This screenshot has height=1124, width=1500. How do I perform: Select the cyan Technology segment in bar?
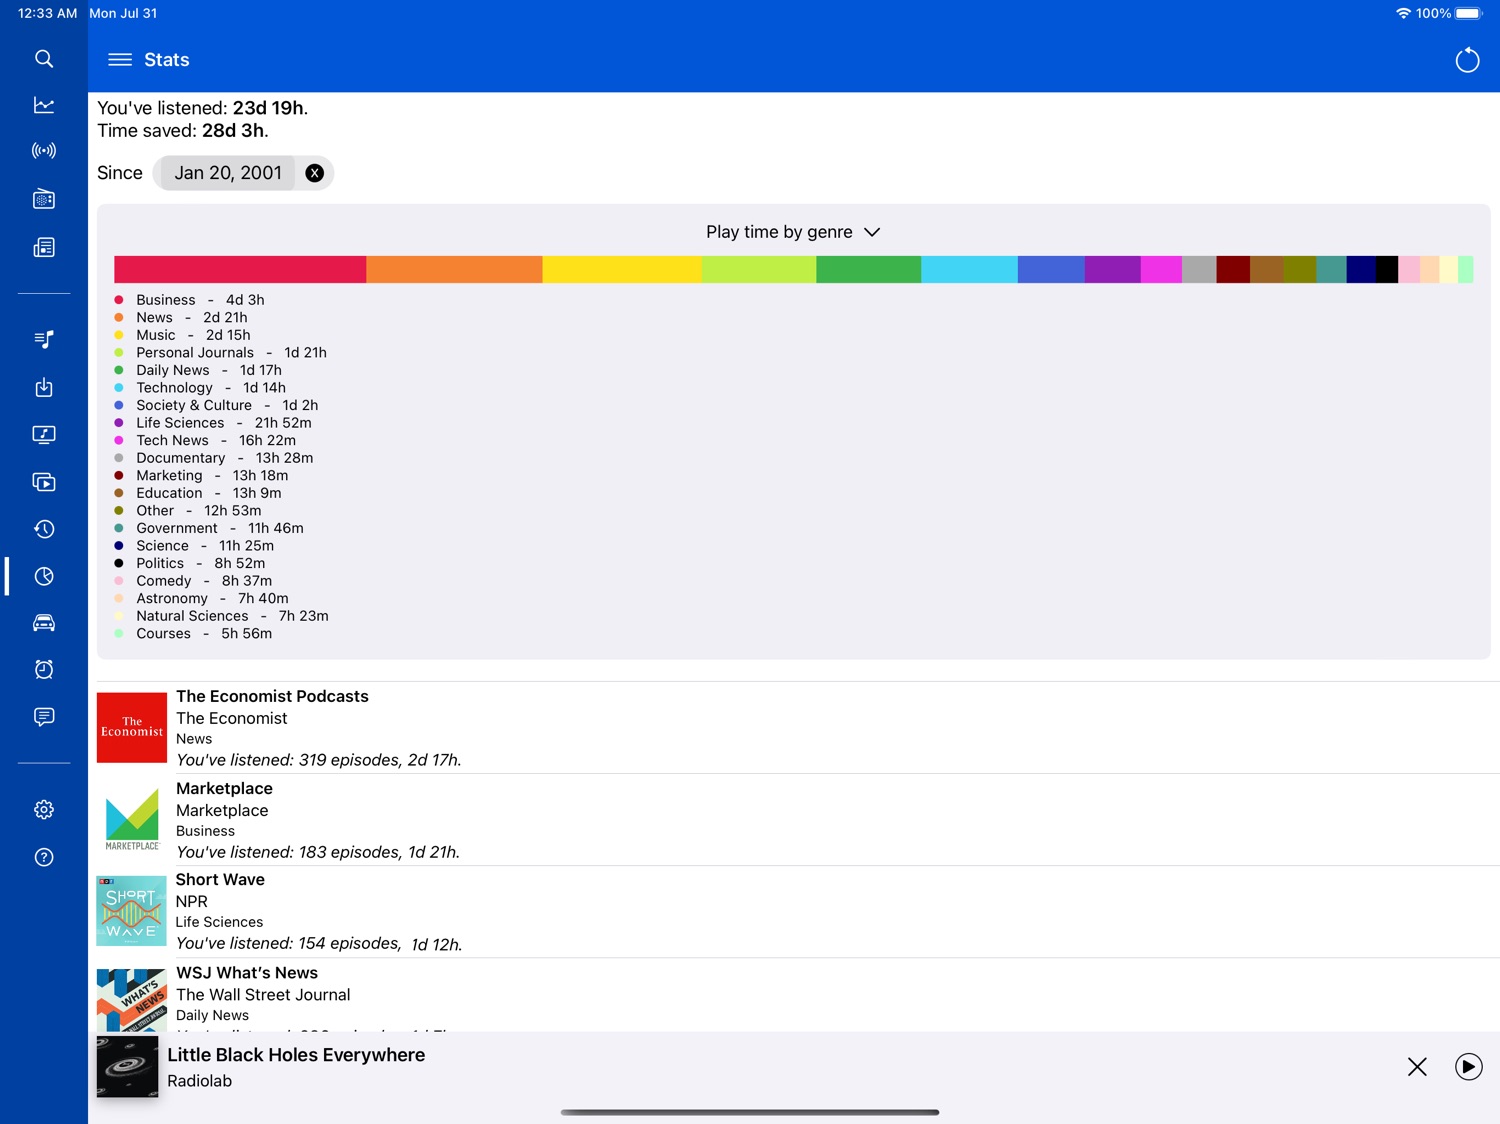pos(969,269)
